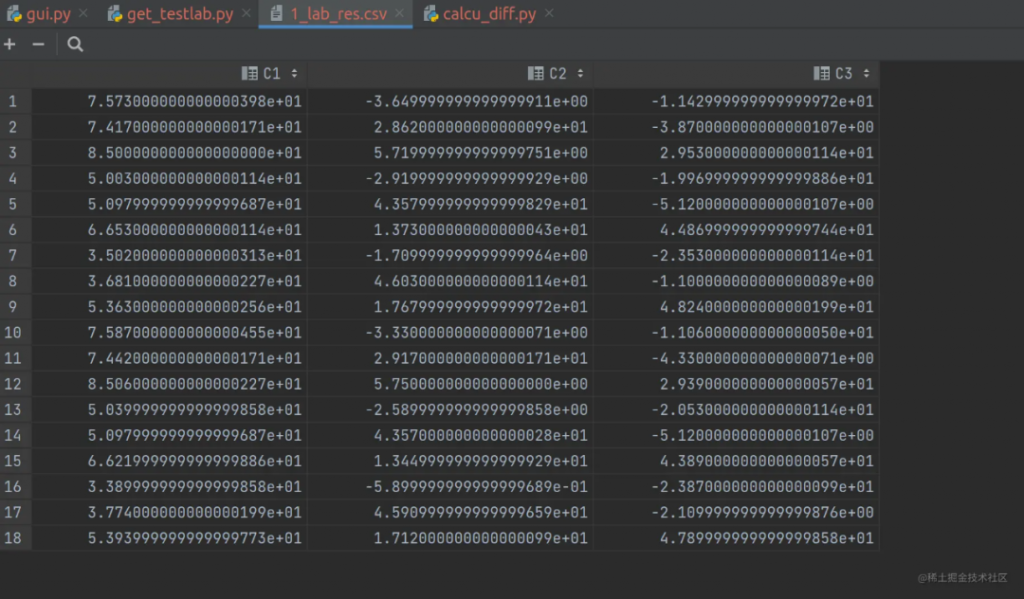Click cell -1.14299999999999972e+01 in row 1
This screenshot has height=599, width=1024.
pyautogui.click(x=736, y=101)
